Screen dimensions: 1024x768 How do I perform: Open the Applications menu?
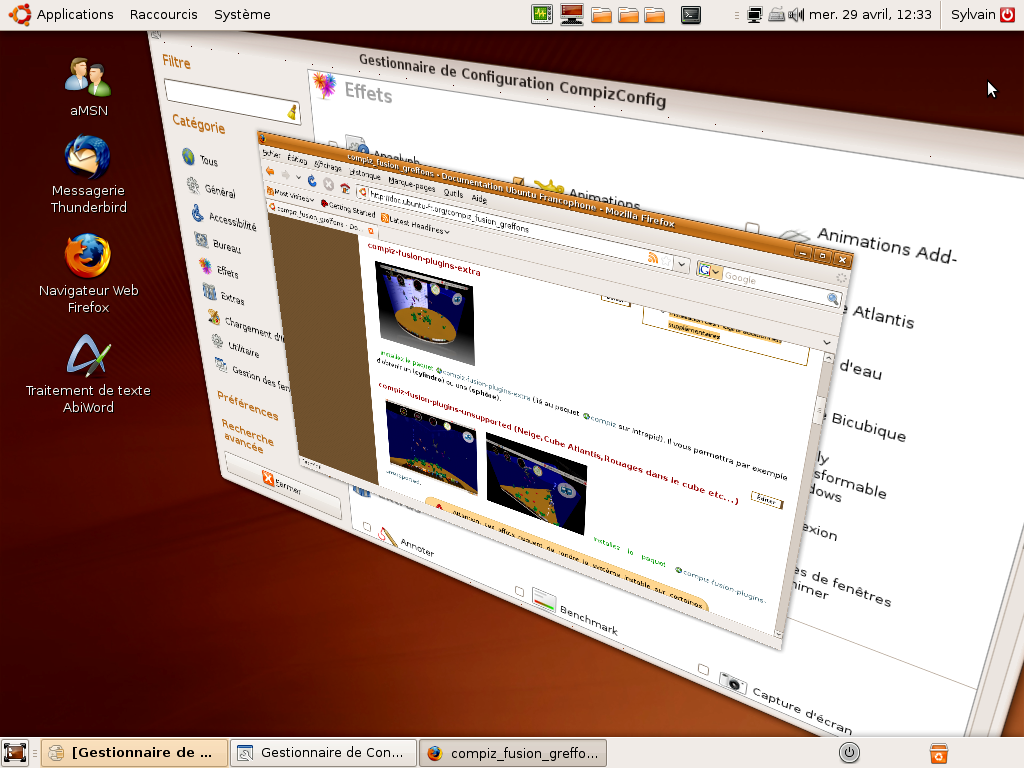point(65,14)
